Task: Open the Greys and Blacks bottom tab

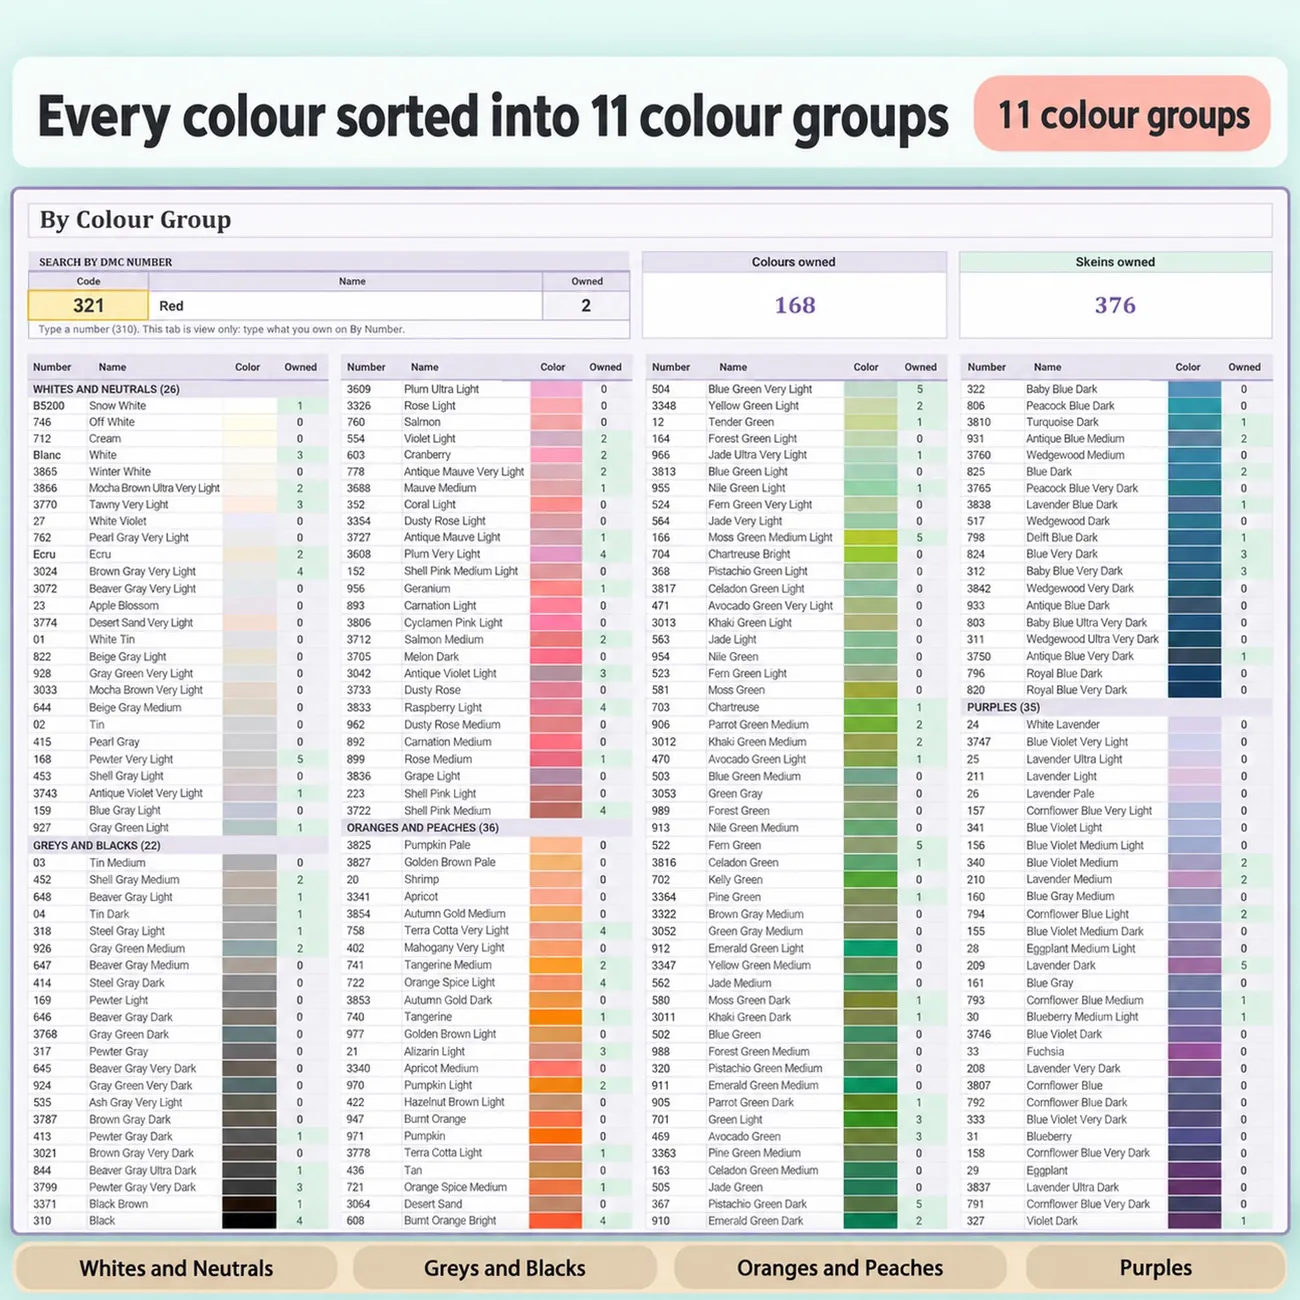Action: 504,1268
